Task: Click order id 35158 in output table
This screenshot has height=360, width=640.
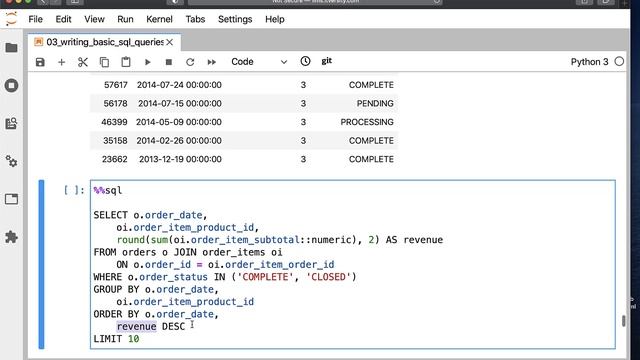Action: coord(115,141)
